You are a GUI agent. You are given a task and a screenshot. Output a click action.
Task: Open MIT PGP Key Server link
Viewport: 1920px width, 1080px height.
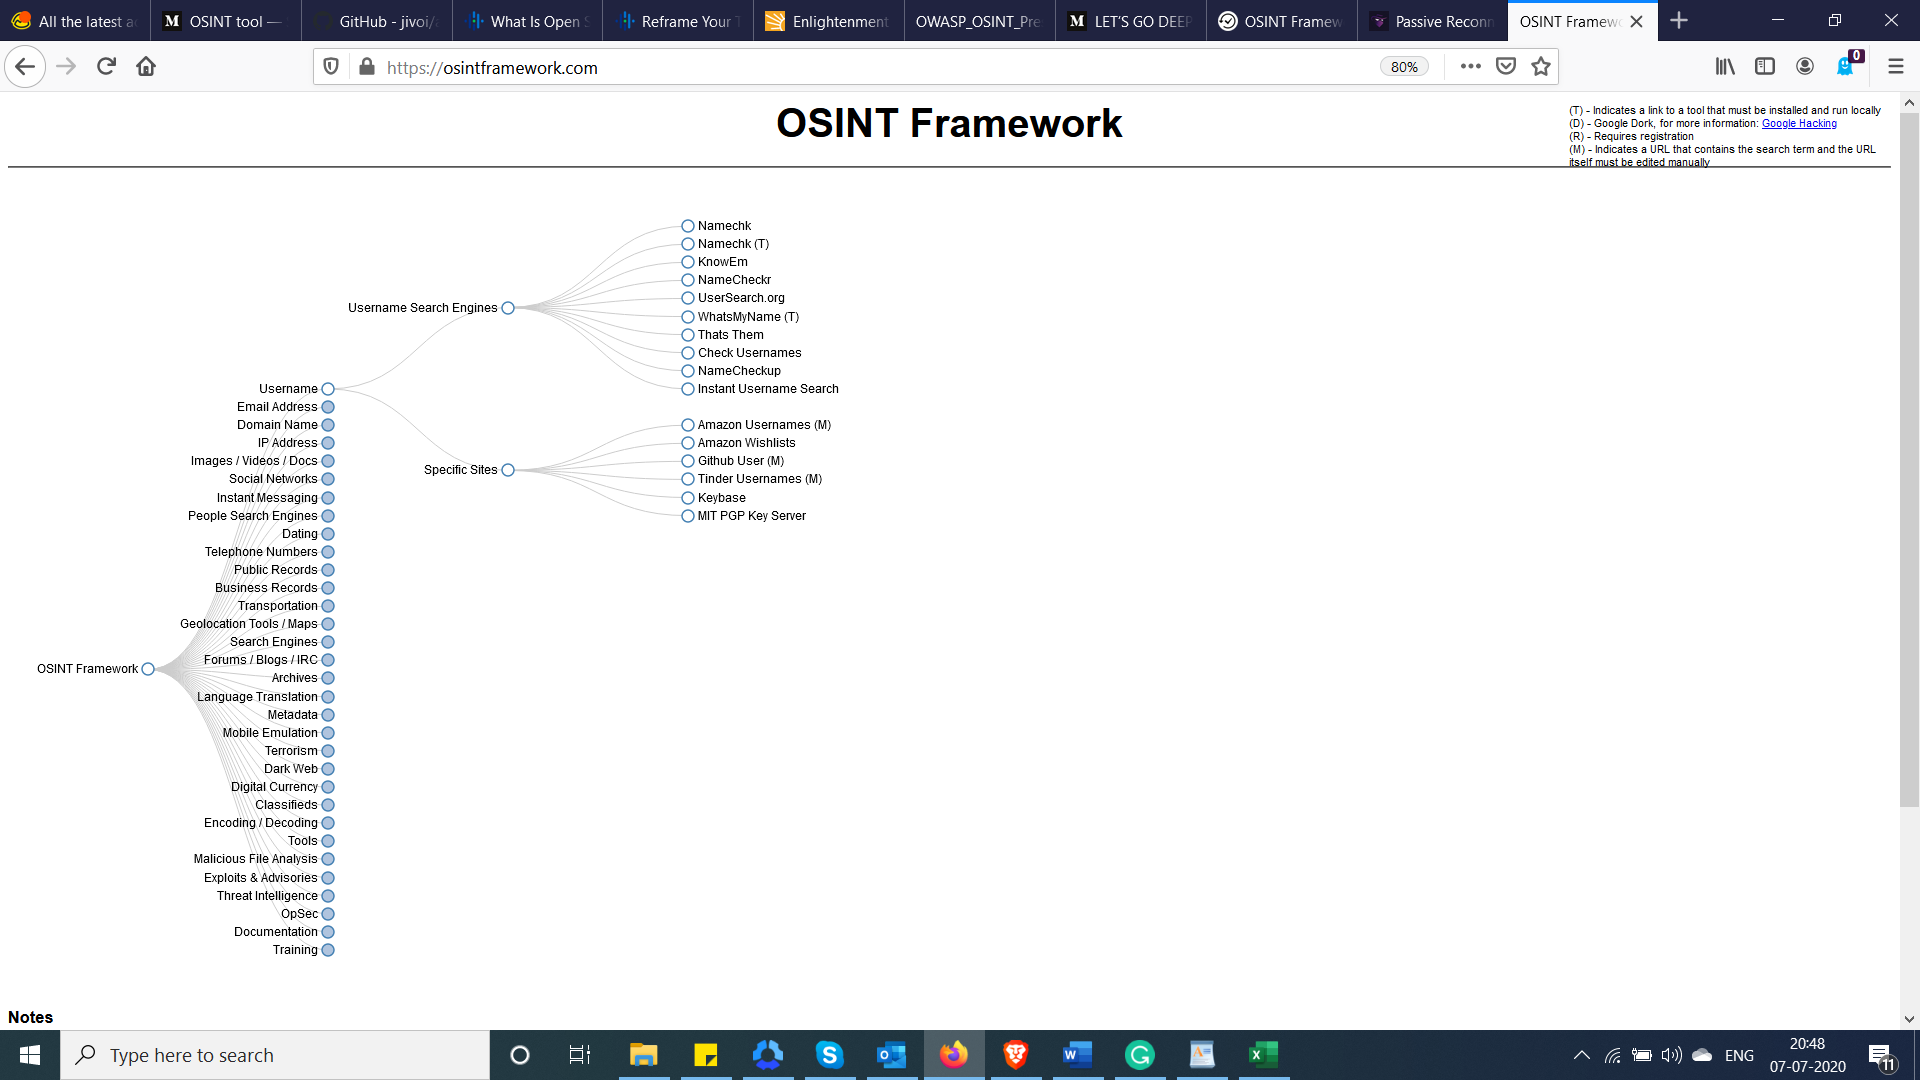[751, 516]
